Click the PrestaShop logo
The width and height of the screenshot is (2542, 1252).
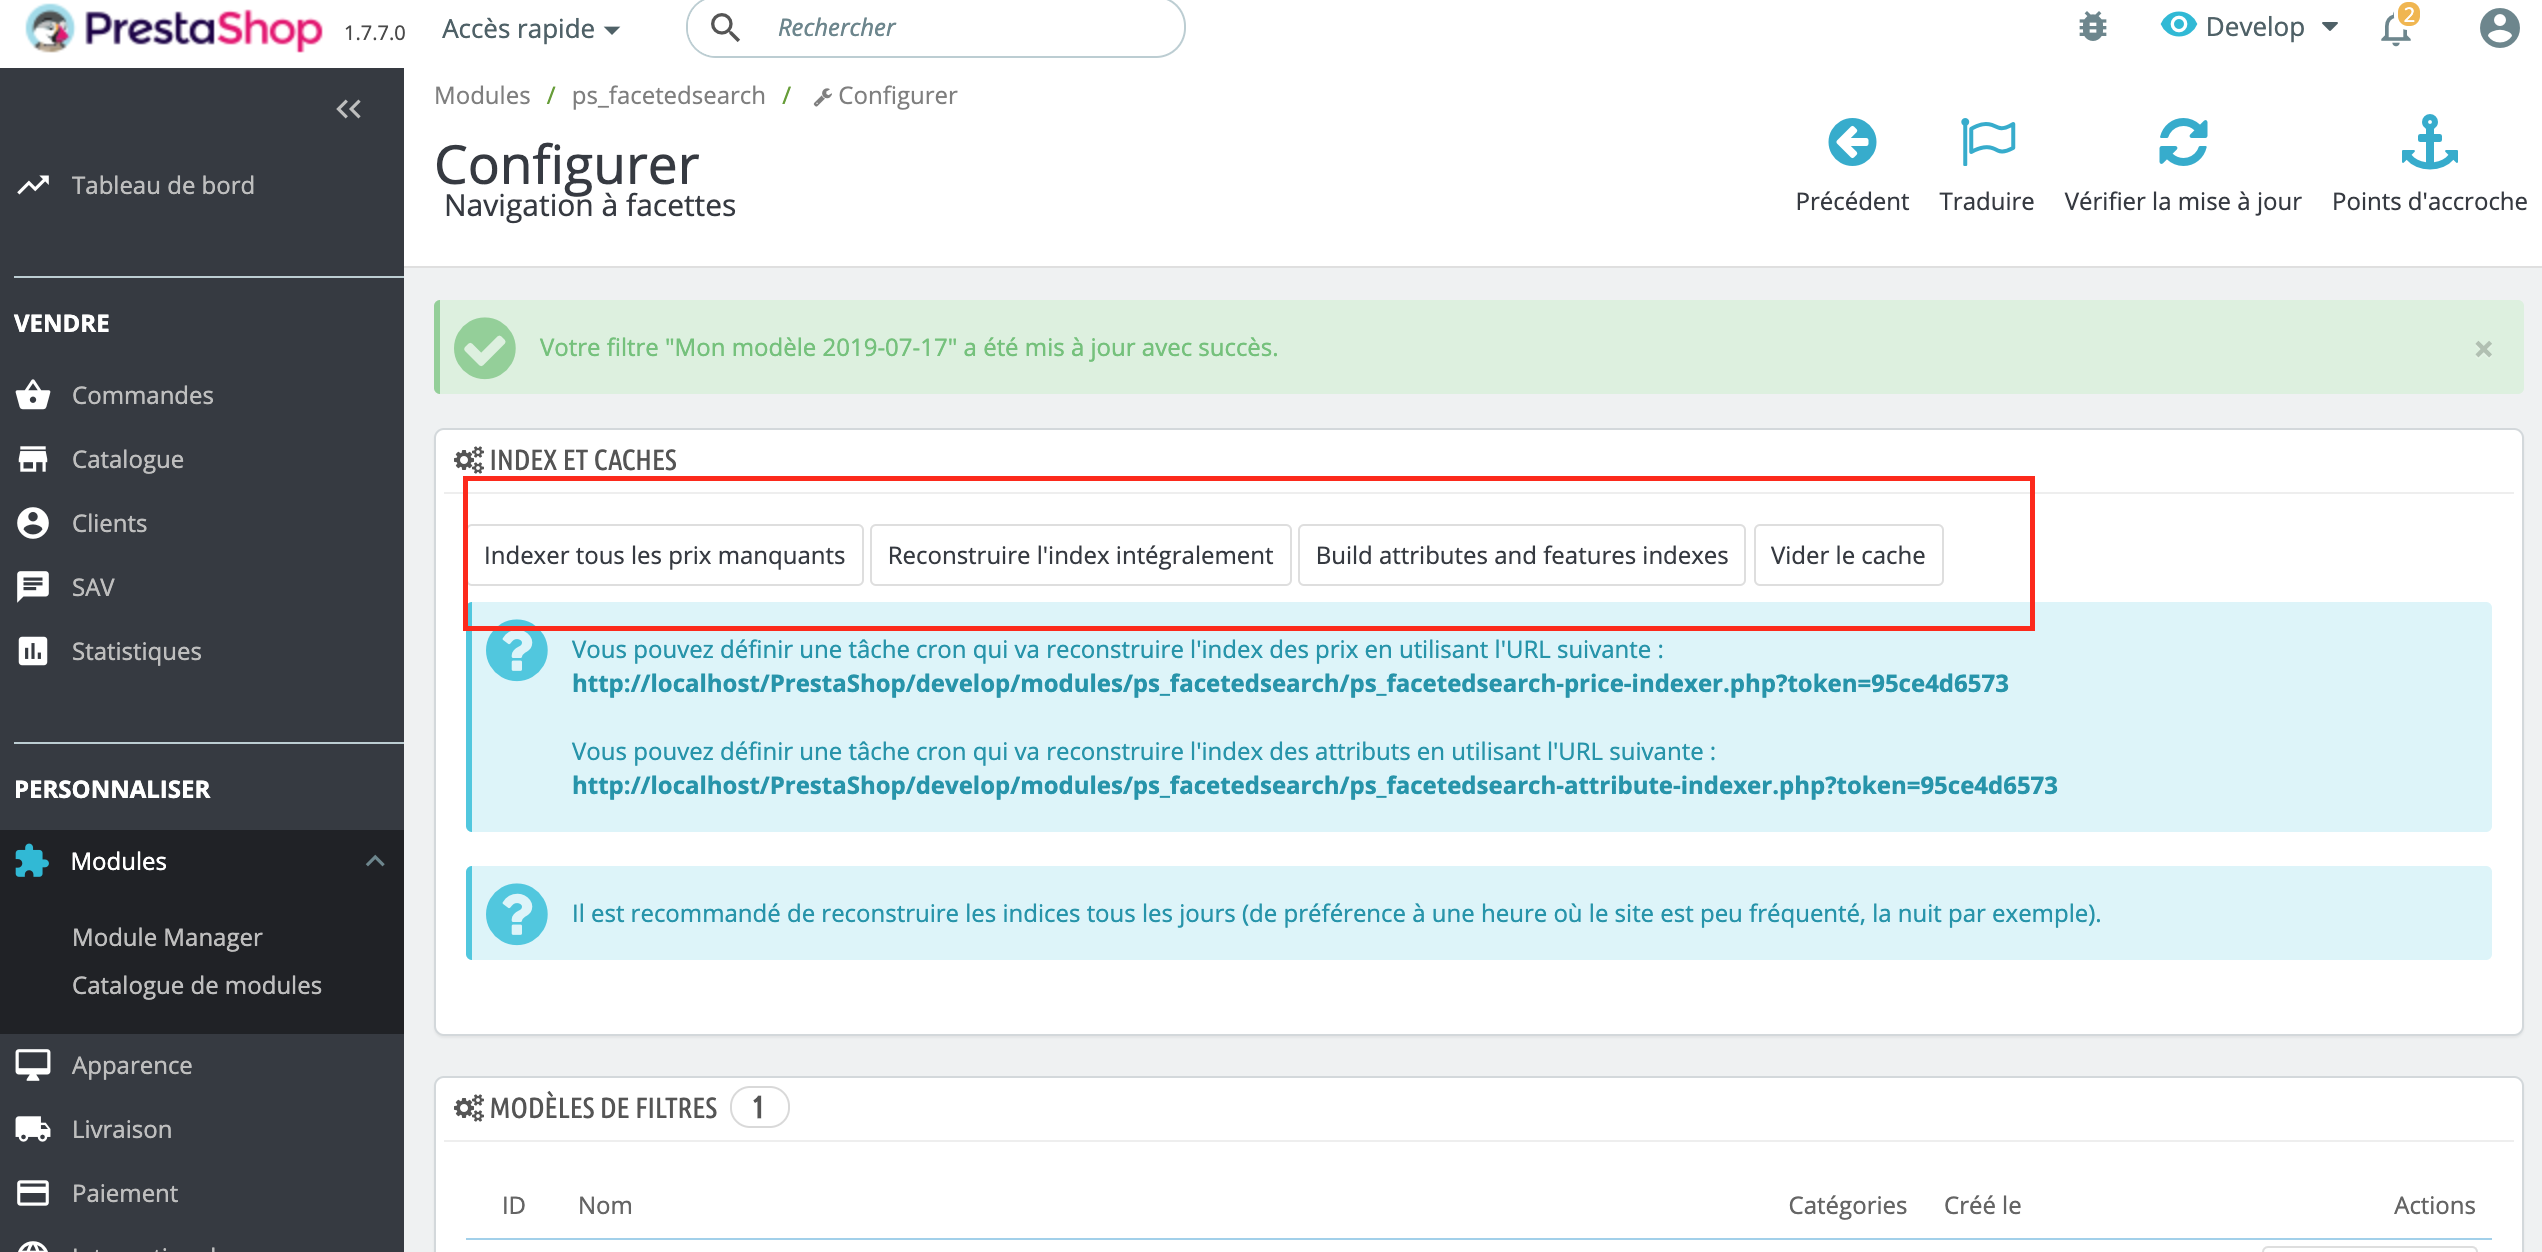[x=175, y=28]
